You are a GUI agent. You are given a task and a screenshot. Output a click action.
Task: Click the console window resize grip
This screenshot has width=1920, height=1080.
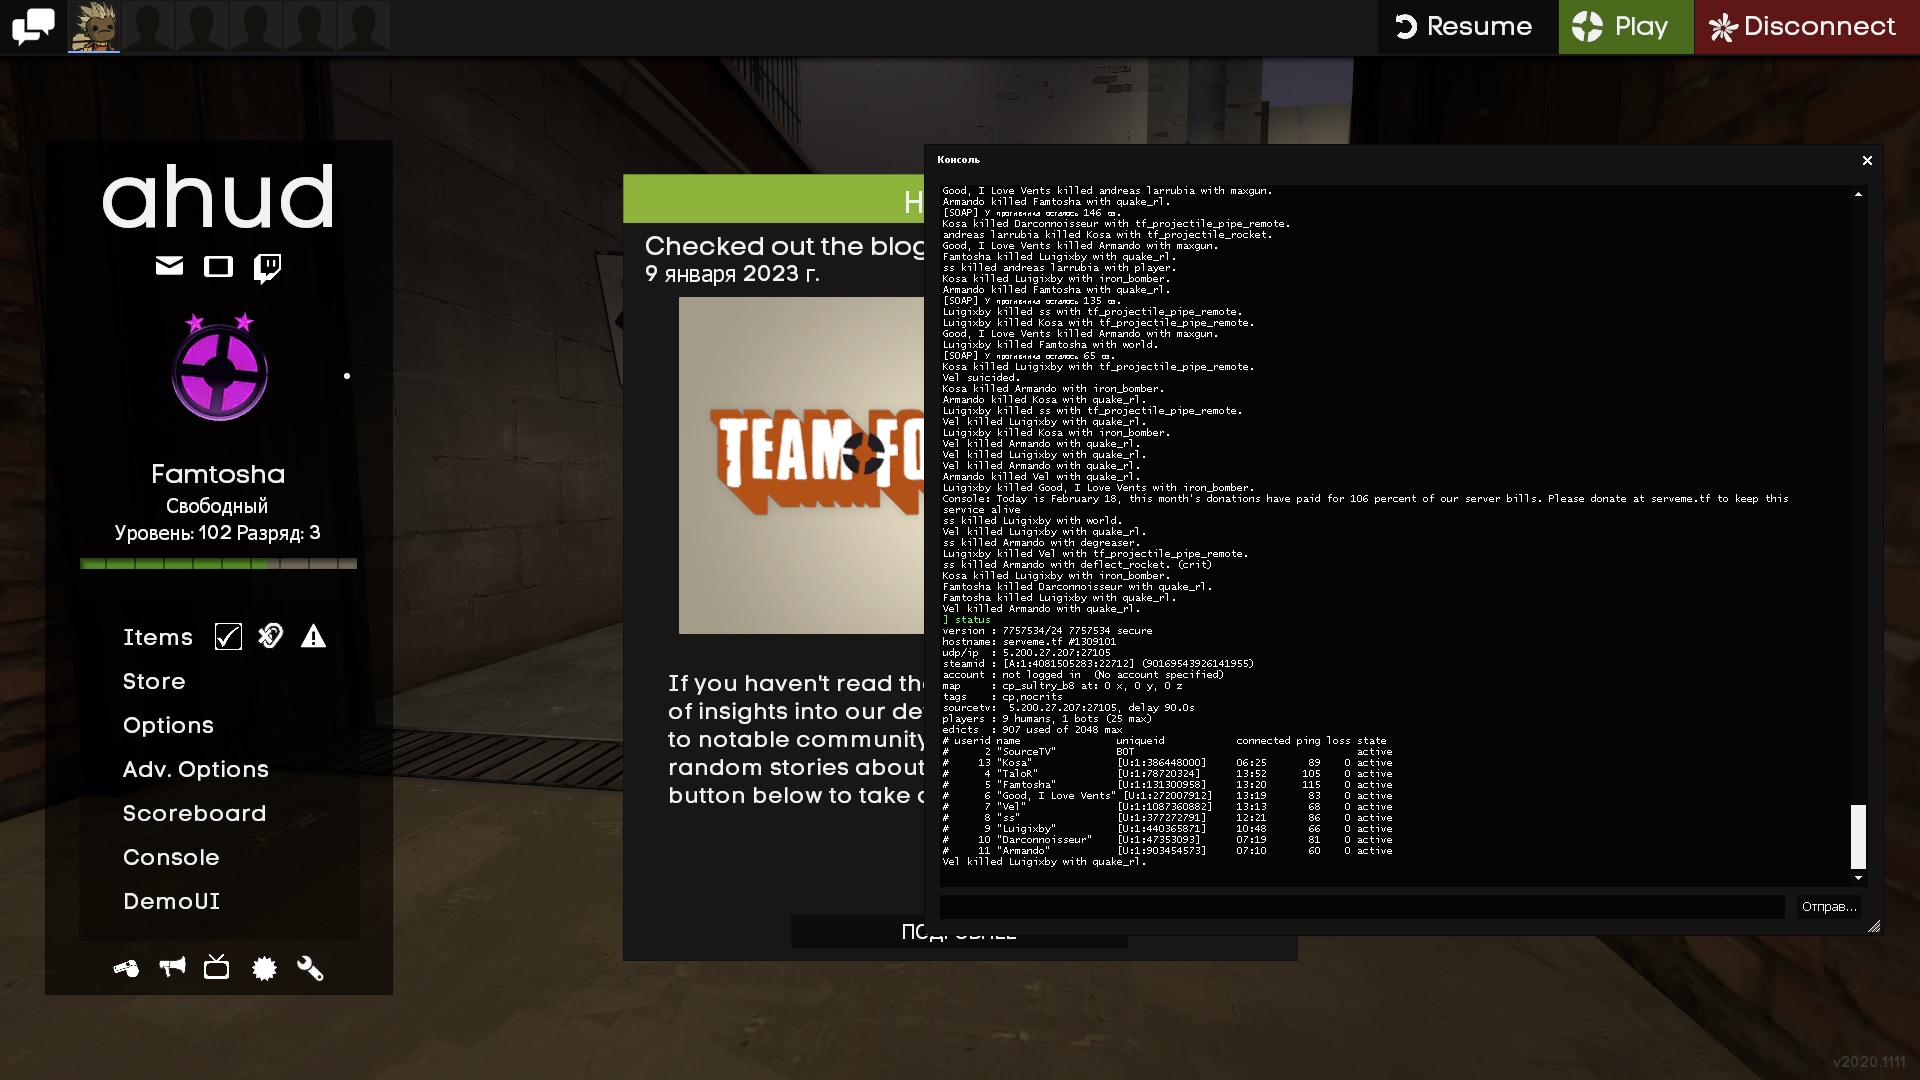pyautogui.click(x=1874, y=927)
